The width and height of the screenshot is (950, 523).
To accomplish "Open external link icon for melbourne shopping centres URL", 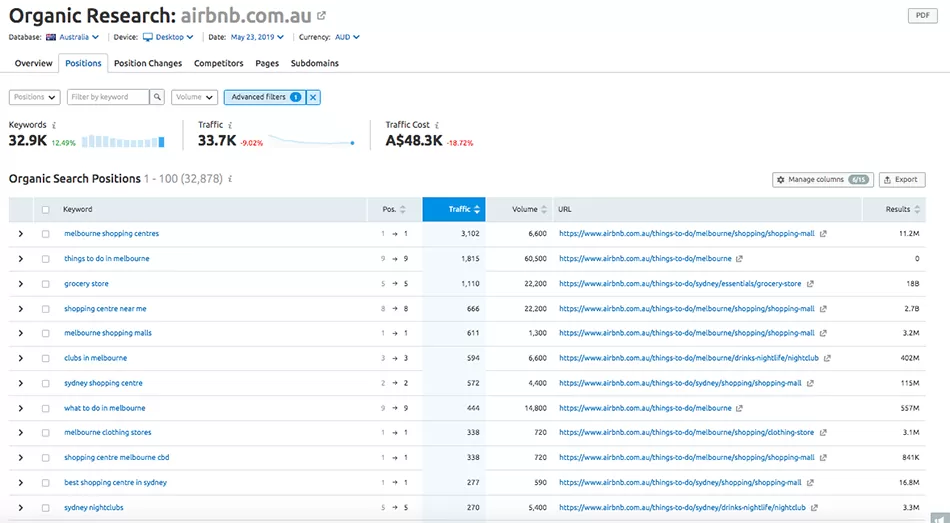I will pyautogui.click(x=823, y=233).
